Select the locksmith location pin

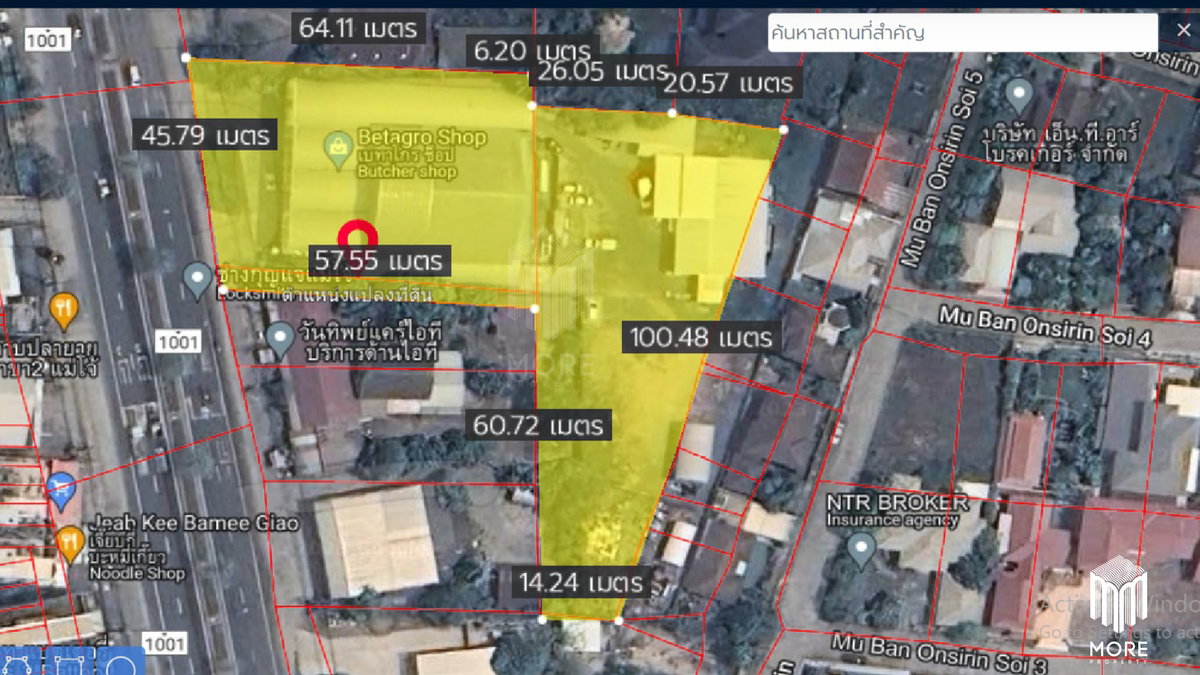(198, 279)
